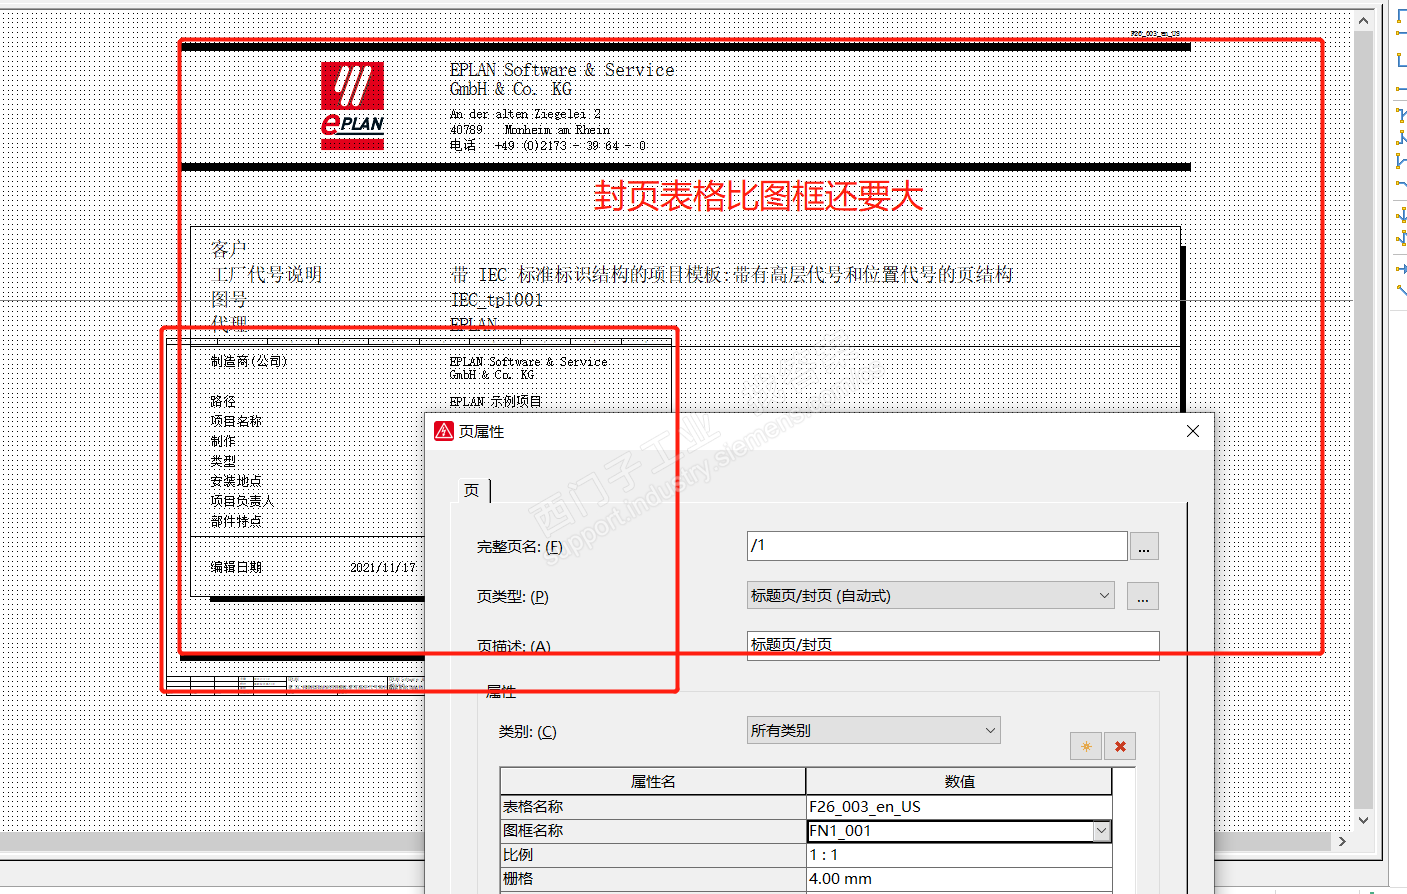Click the IEC_tpl001 text on the drawing

[497, 300]
